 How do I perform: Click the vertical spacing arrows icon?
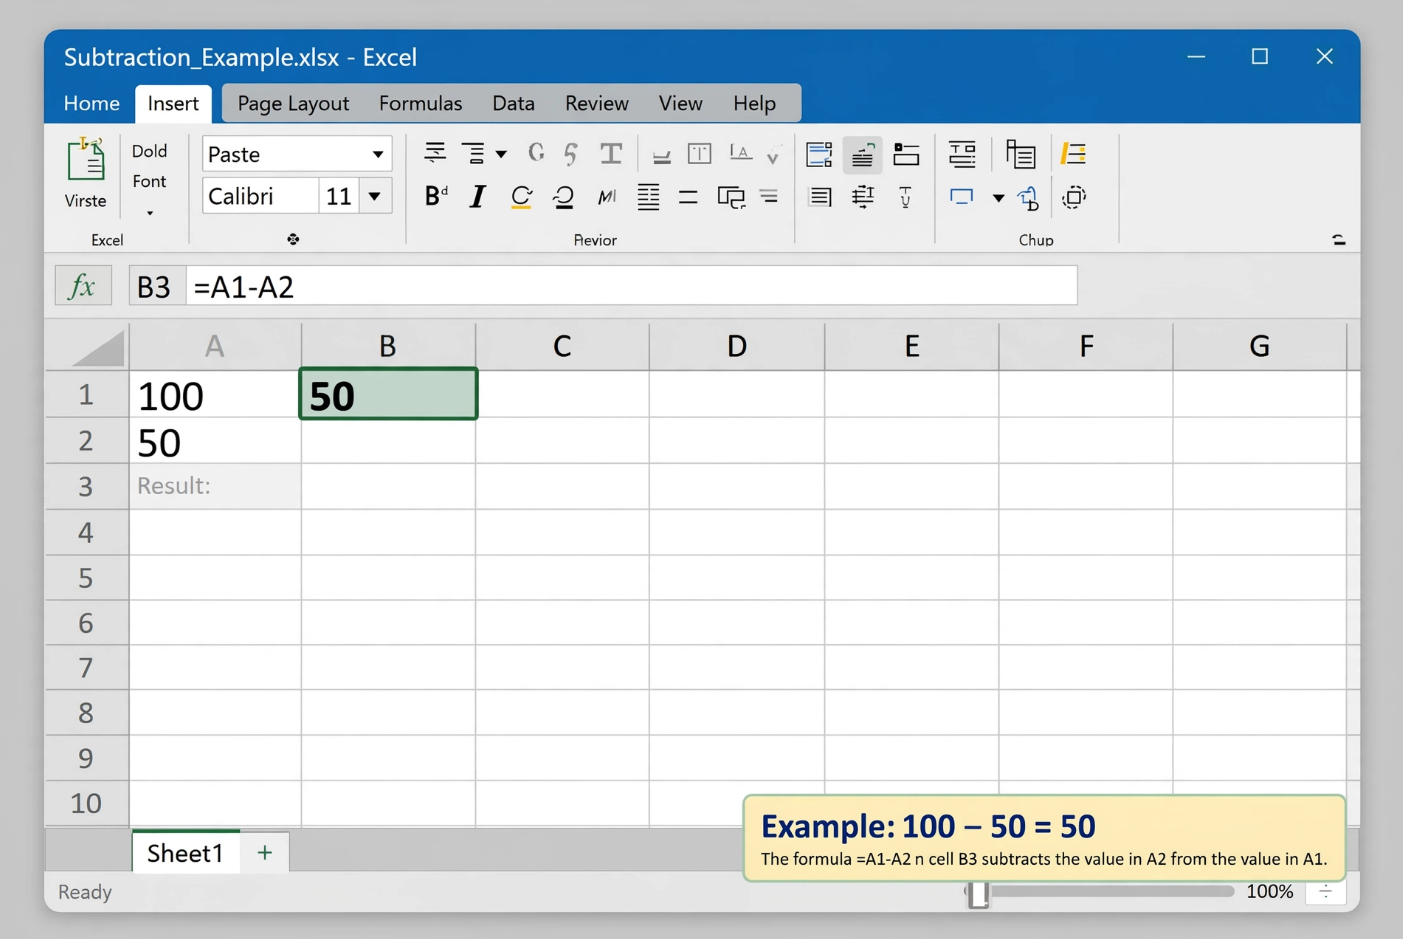pos(862,197)
